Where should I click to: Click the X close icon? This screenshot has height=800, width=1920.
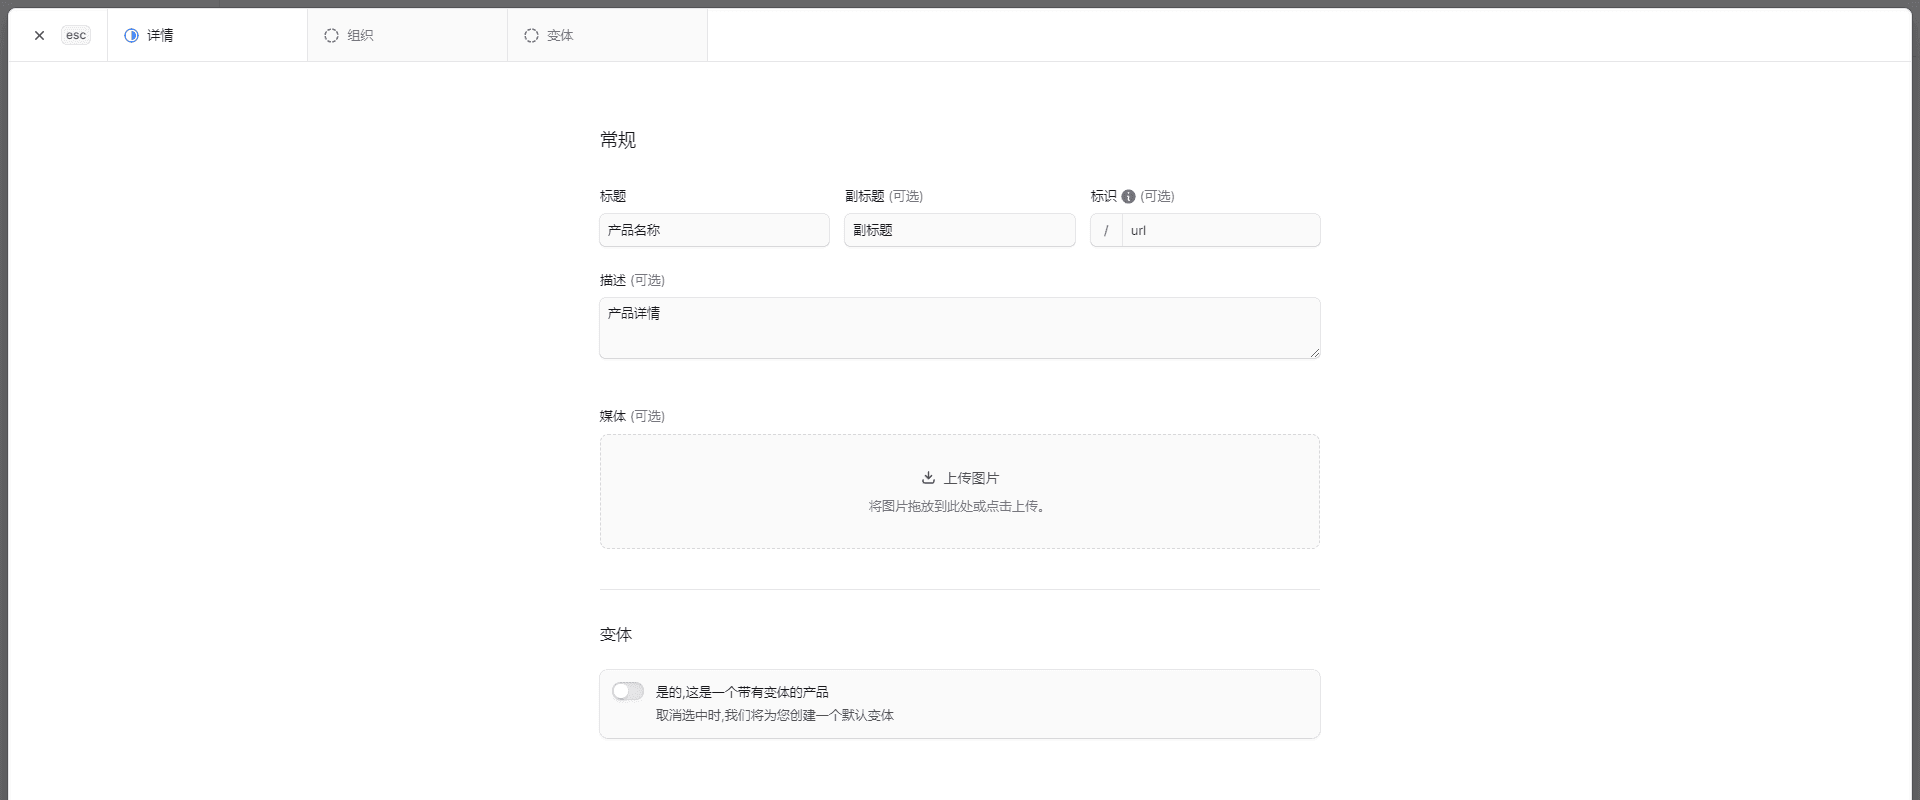39,35
